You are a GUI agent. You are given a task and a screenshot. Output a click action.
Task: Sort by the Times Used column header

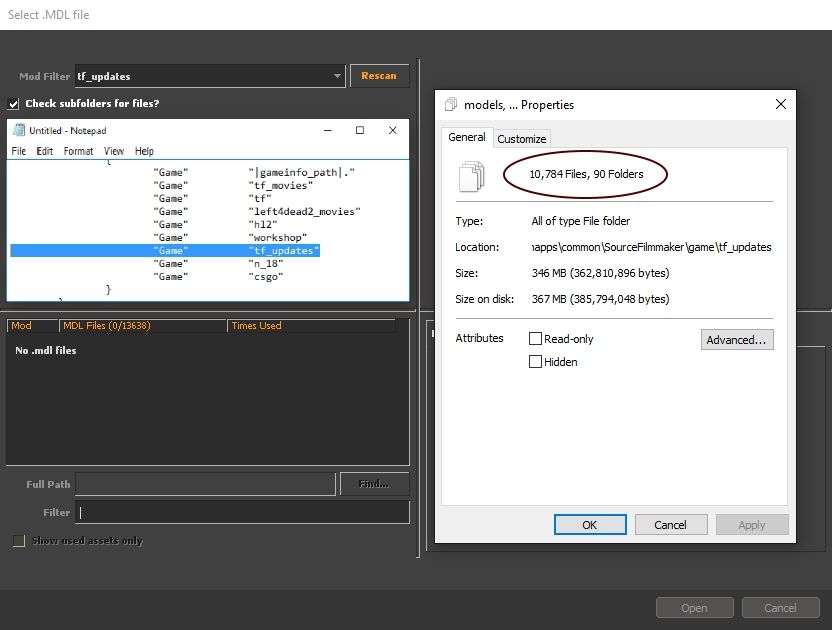tap(256, 326)
